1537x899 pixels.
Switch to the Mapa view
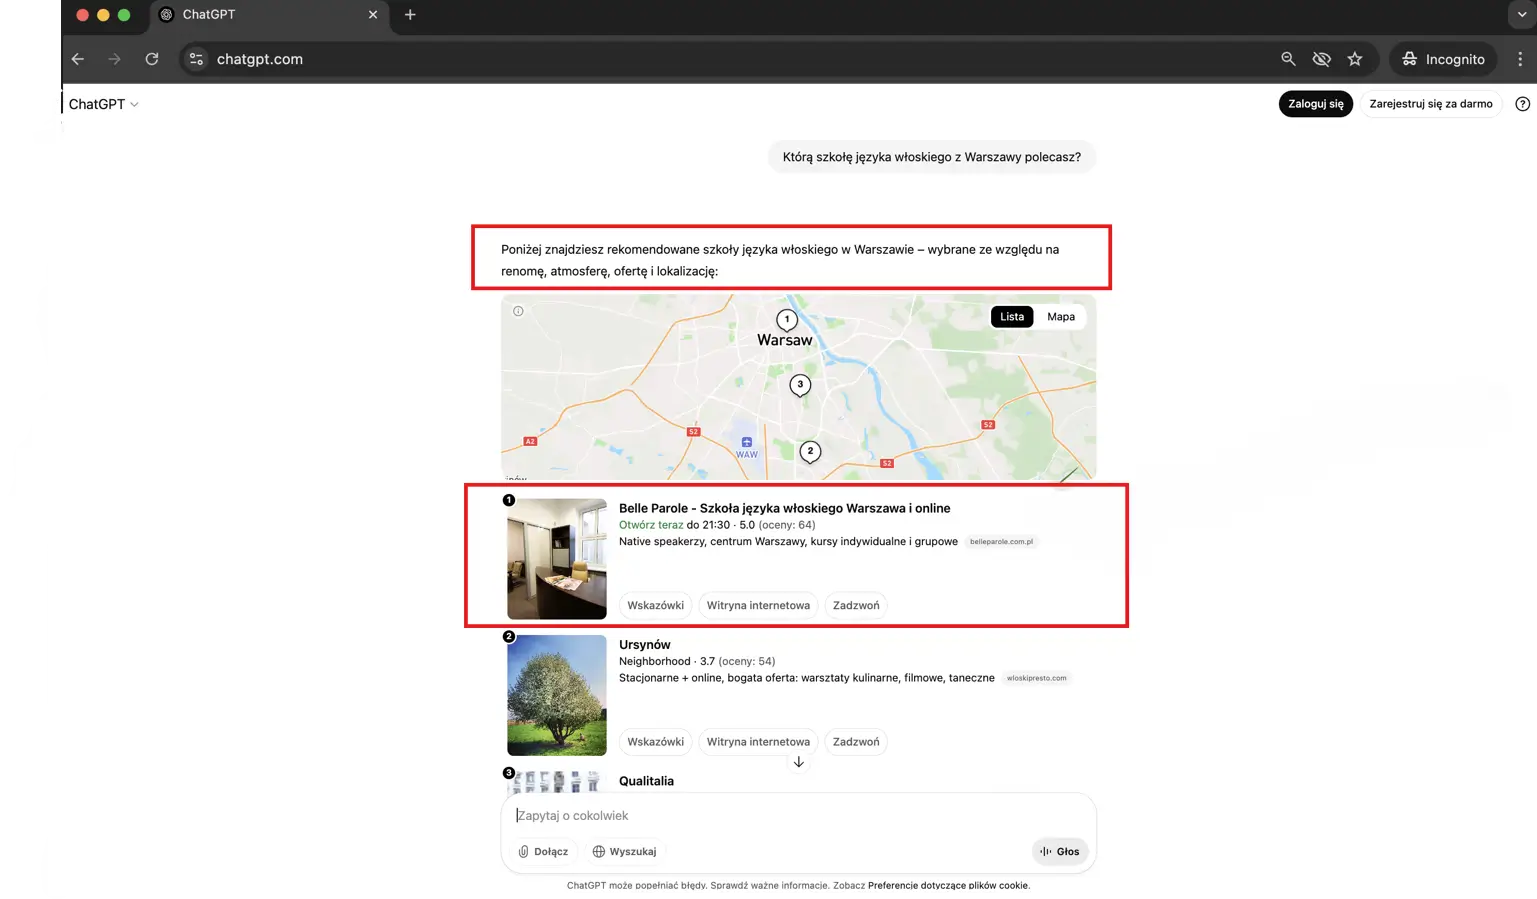tap(1061, 317)
